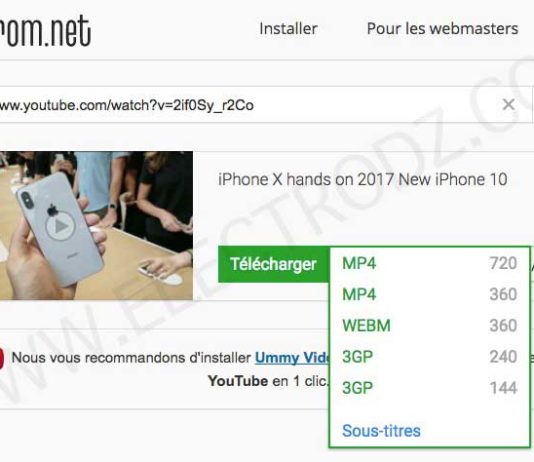Click the iPhone video thumbnail image

click(96, 225)
